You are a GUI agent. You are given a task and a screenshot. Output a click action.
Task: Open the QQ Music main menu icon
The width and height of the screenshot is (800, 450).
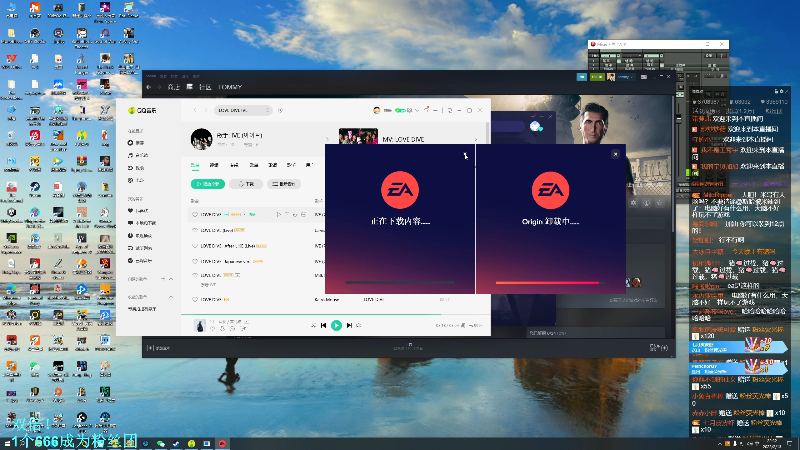click(435, 110)
